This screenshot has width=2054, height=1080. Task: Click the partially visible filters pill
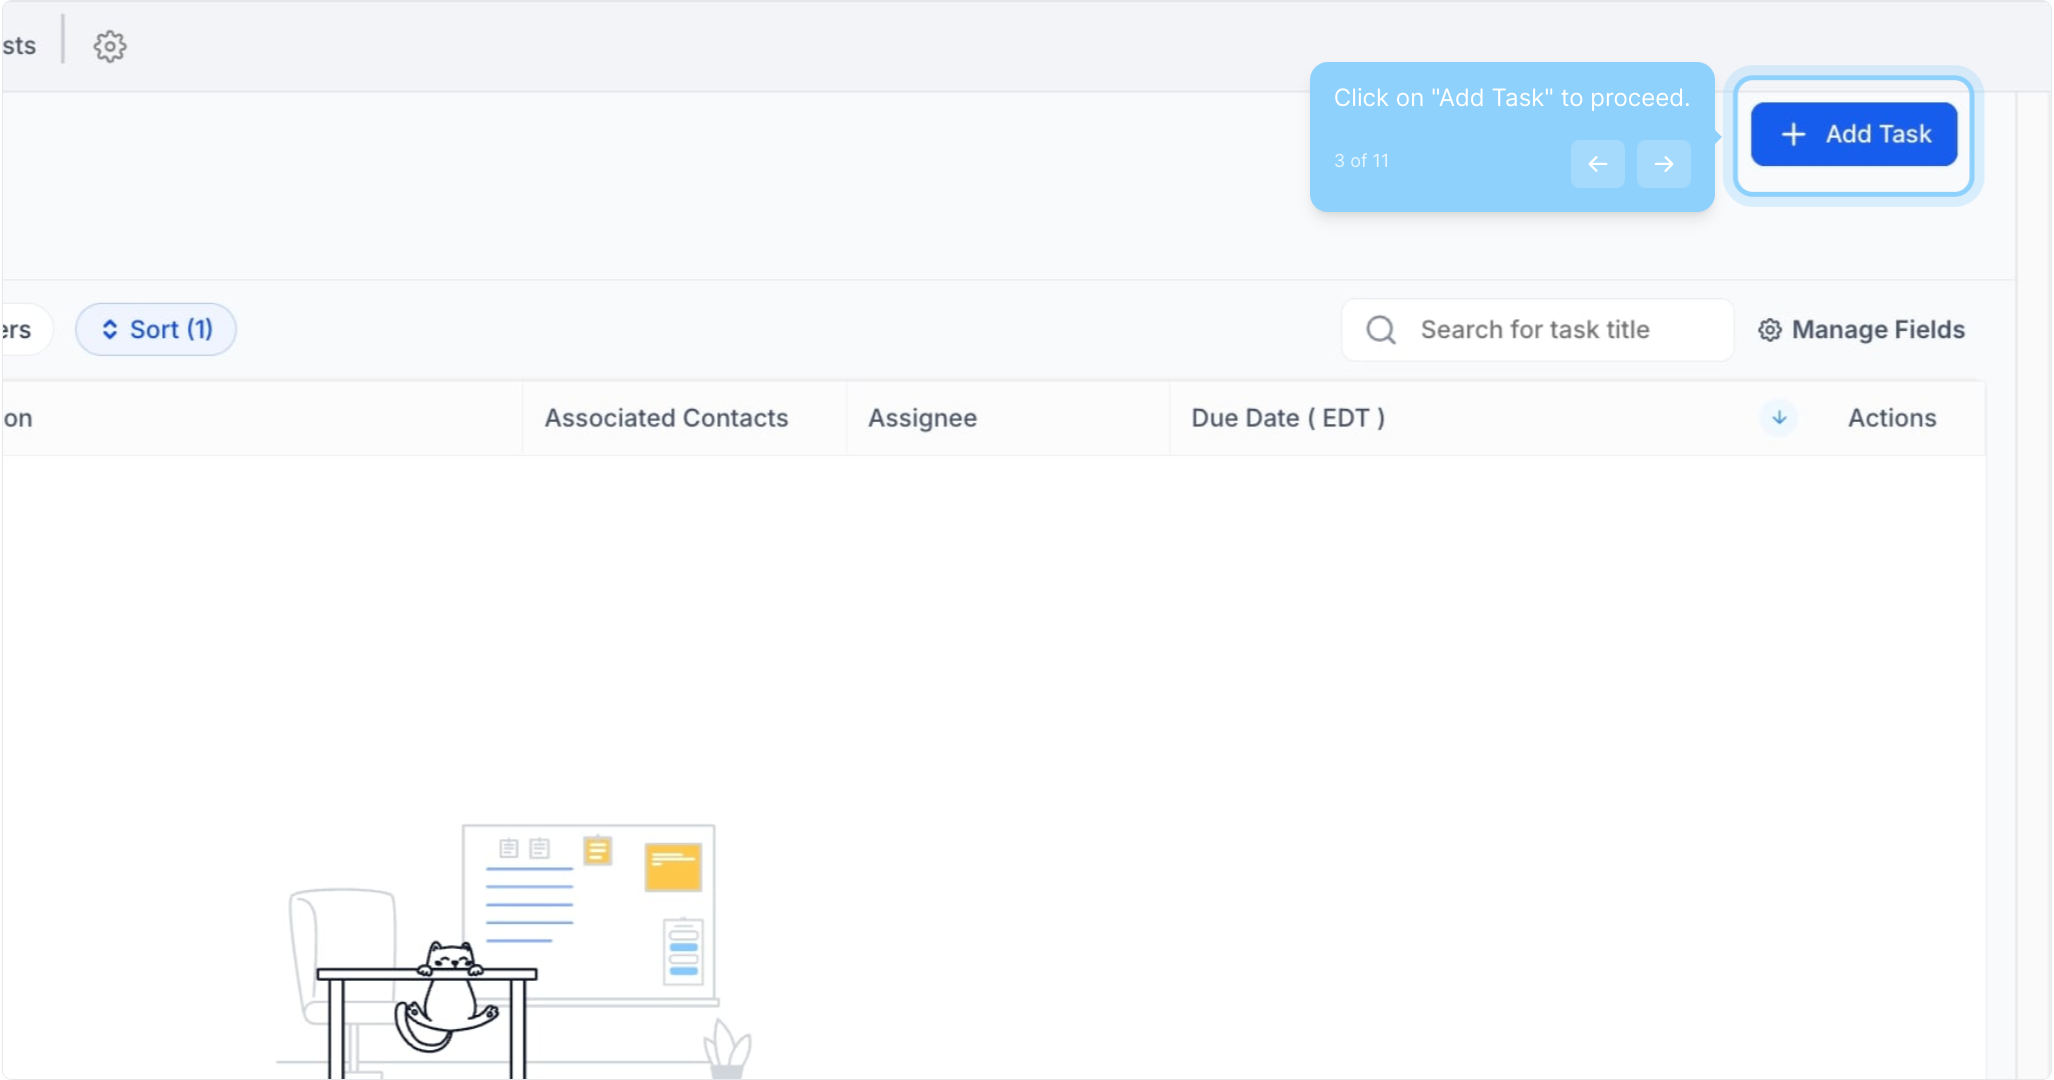pyautogui.click(x=20, y=329)
